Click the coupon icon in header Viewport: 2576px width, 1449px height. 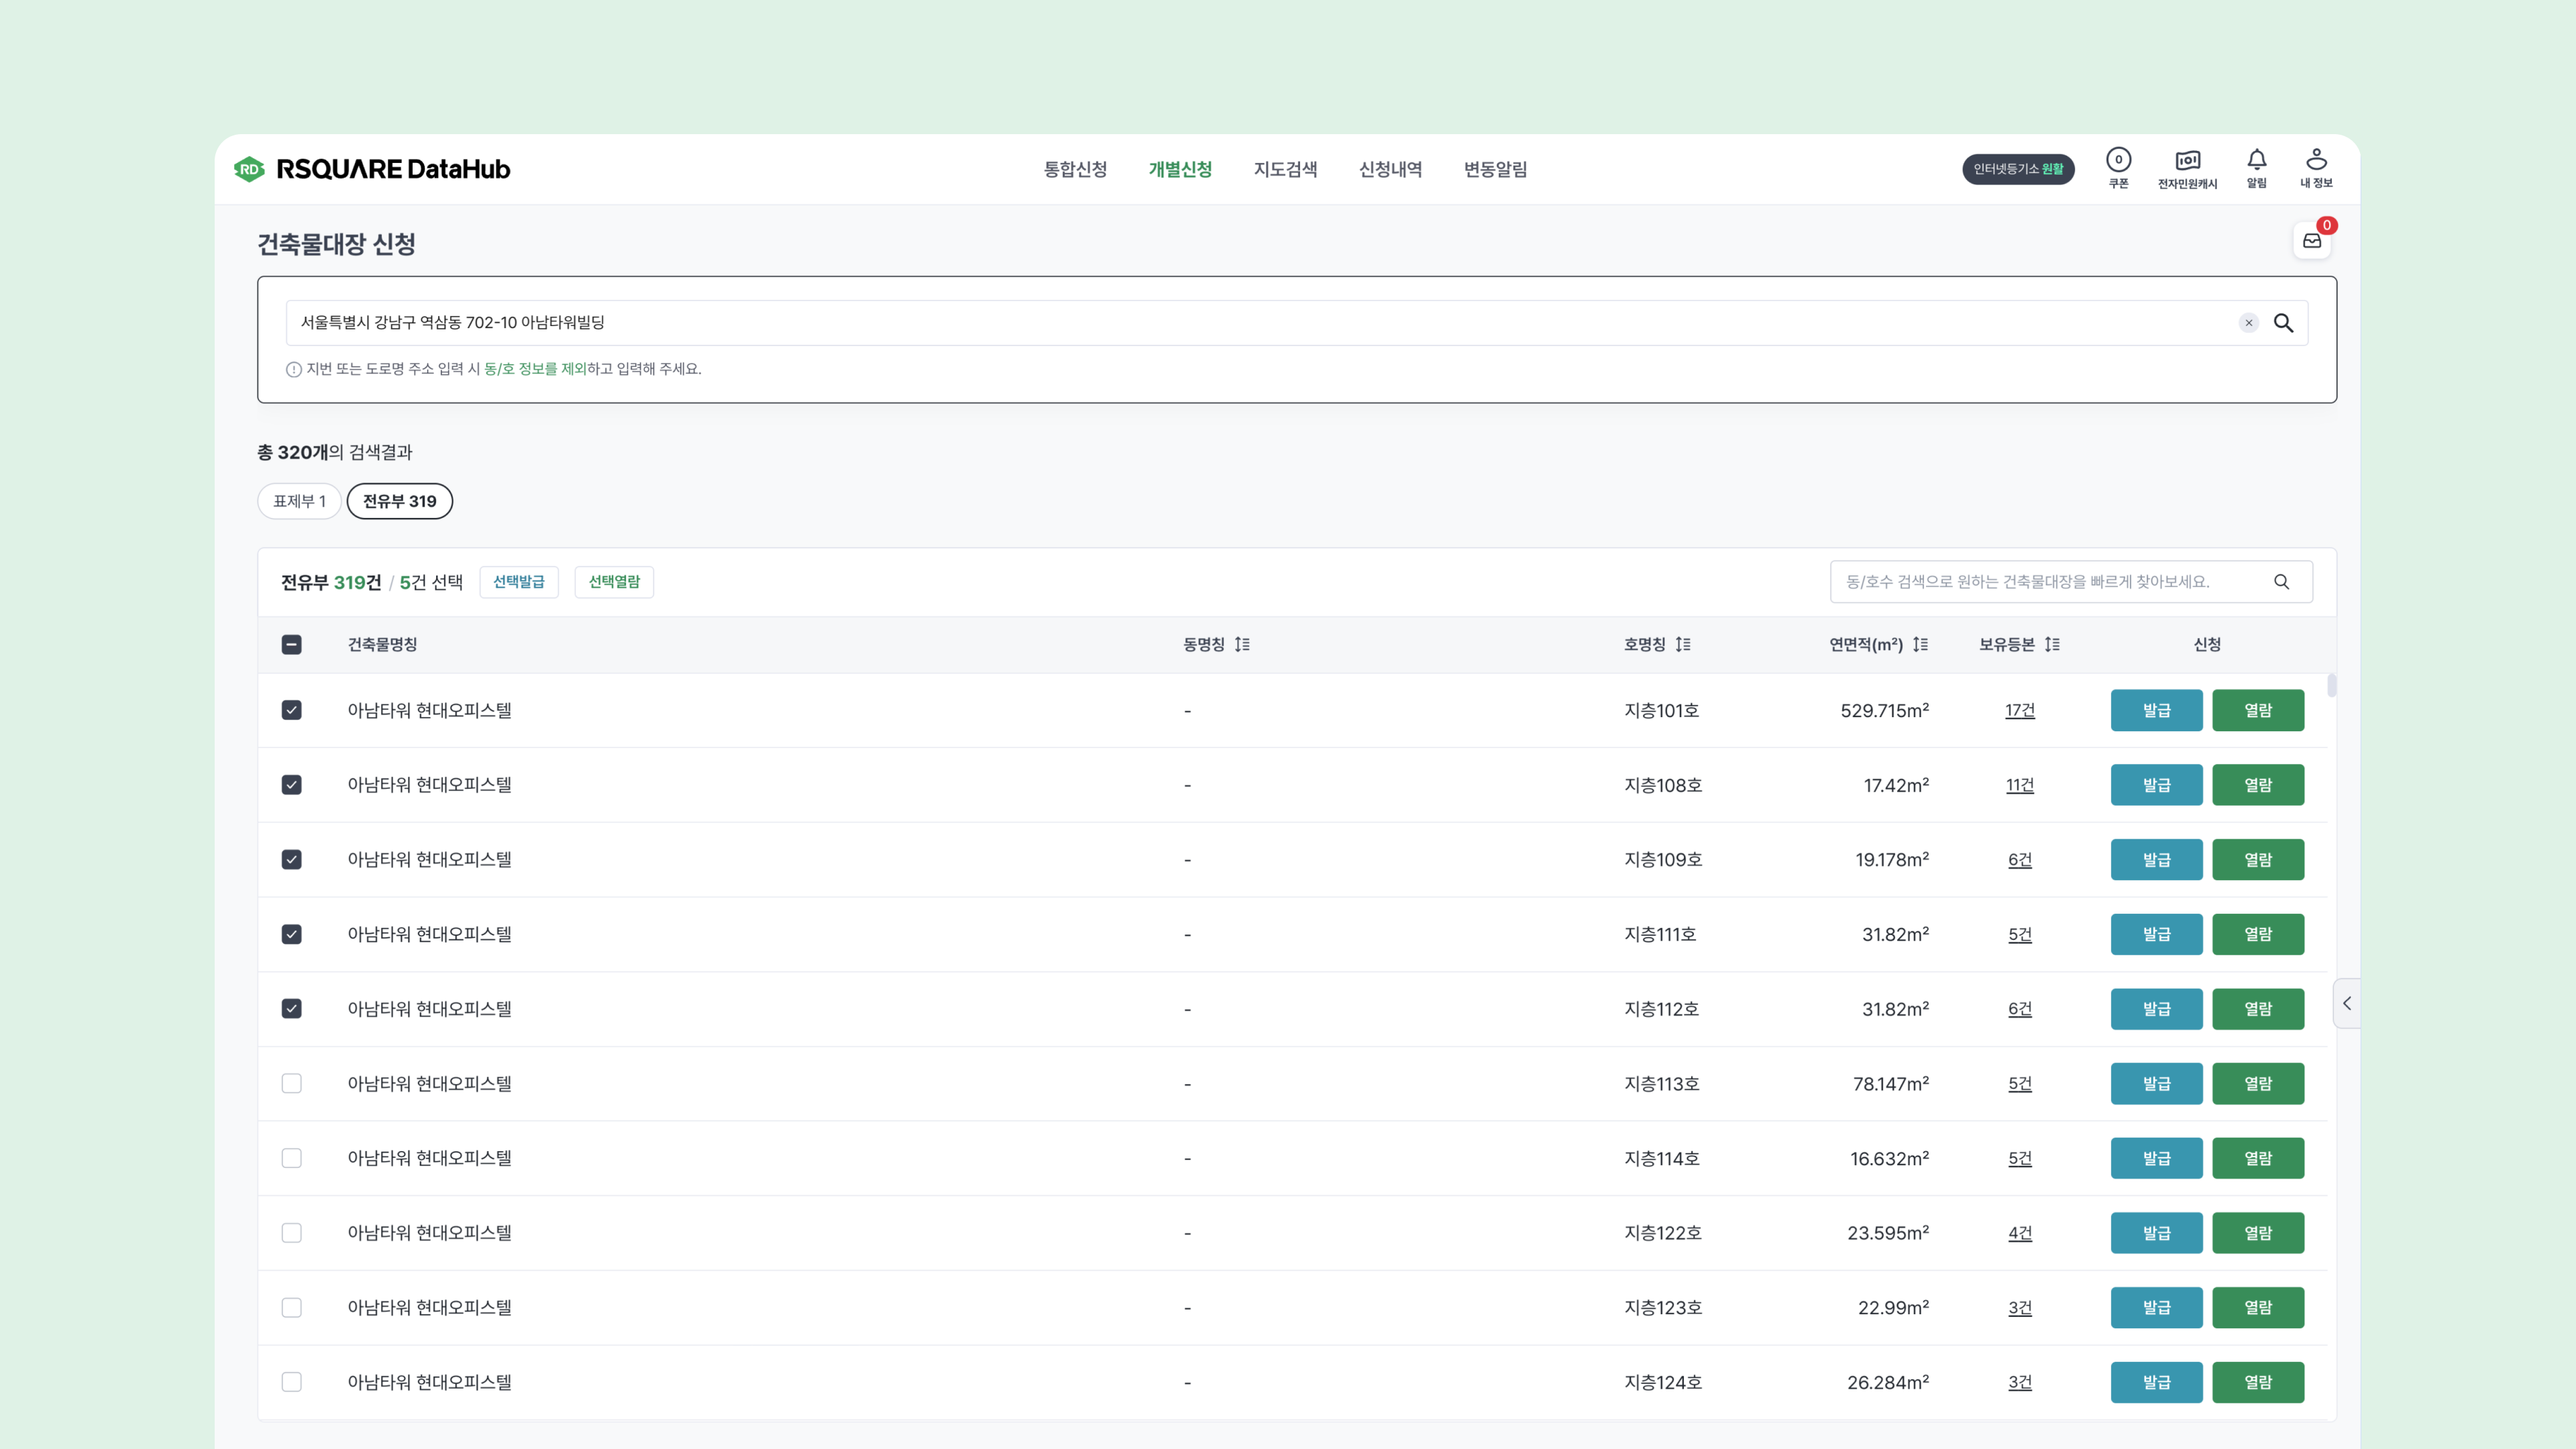2118,161
